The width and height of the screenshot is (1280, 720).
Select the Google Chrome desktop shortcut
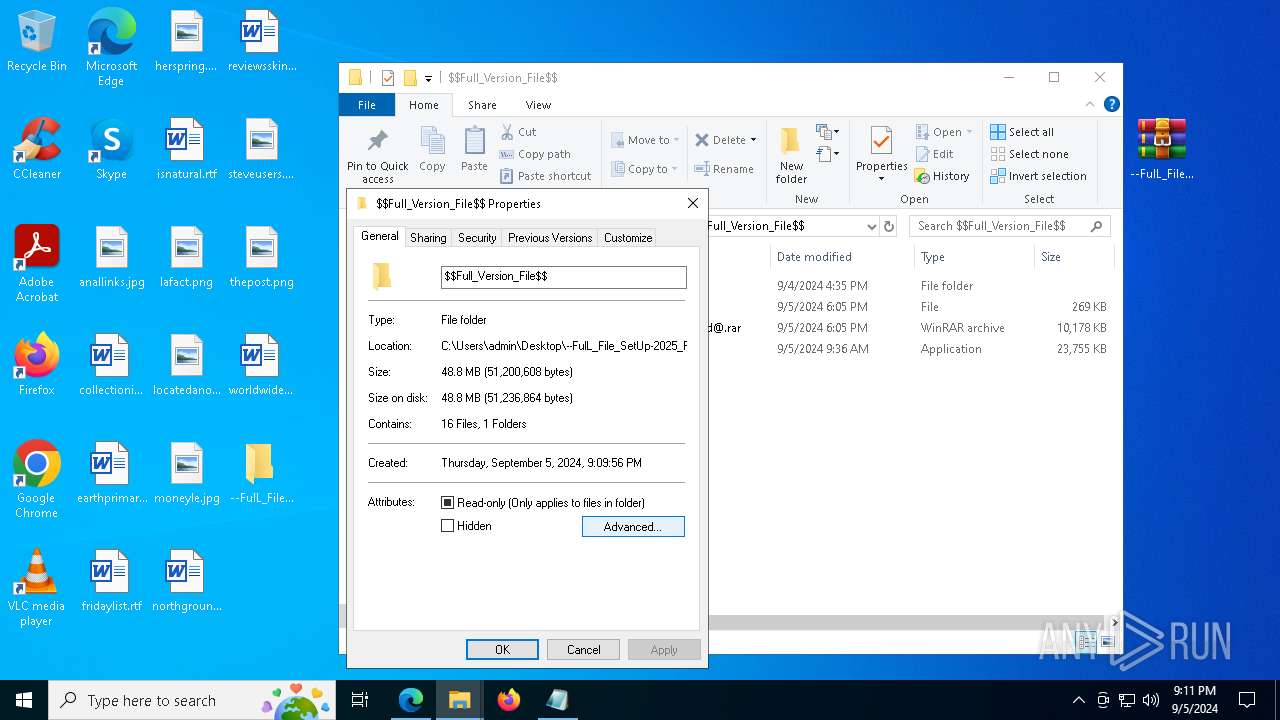click(x=37, y=480)
